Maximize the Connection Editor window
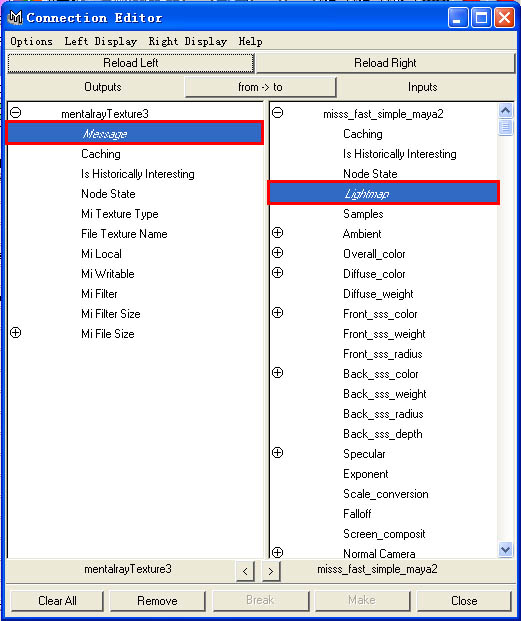This screenshot has width=521, height=621. click(481, 18)
